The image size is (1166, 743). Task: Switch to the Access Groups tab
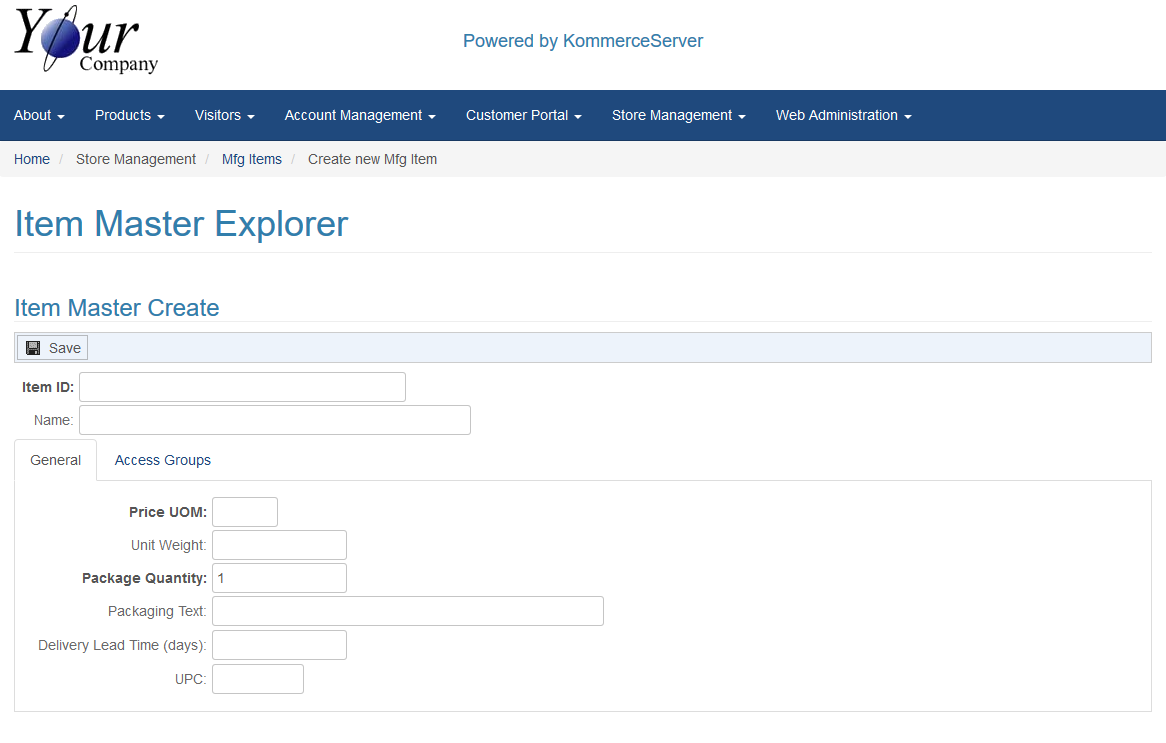163,461
